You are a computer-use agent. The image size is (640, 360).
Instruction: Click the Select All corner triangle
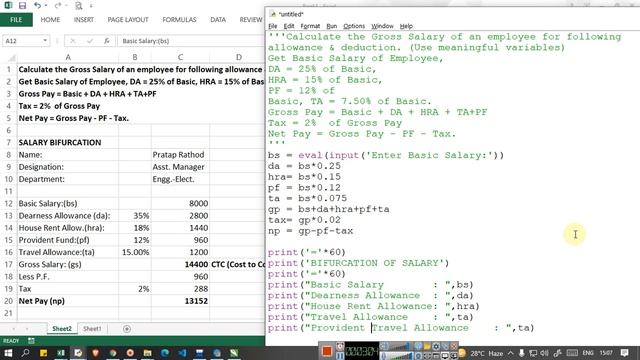click(x=12, y=58)
